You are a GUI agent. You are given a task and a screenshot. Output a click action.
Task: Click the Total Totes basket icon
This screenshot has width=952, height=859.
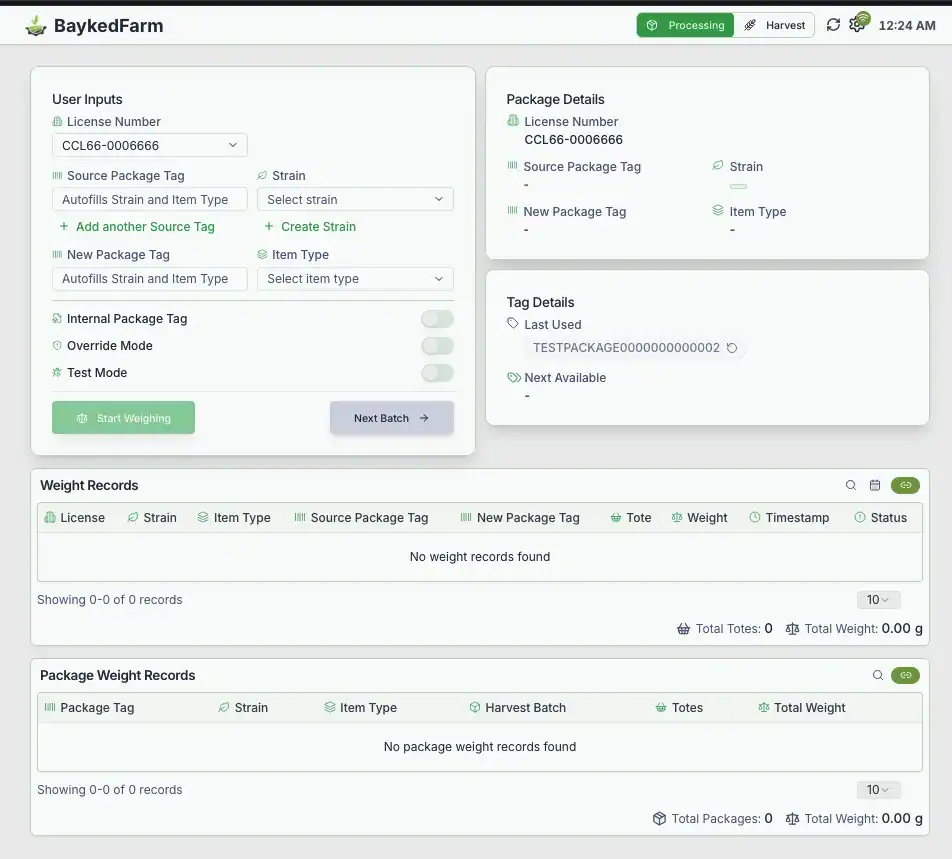[683, 629]
